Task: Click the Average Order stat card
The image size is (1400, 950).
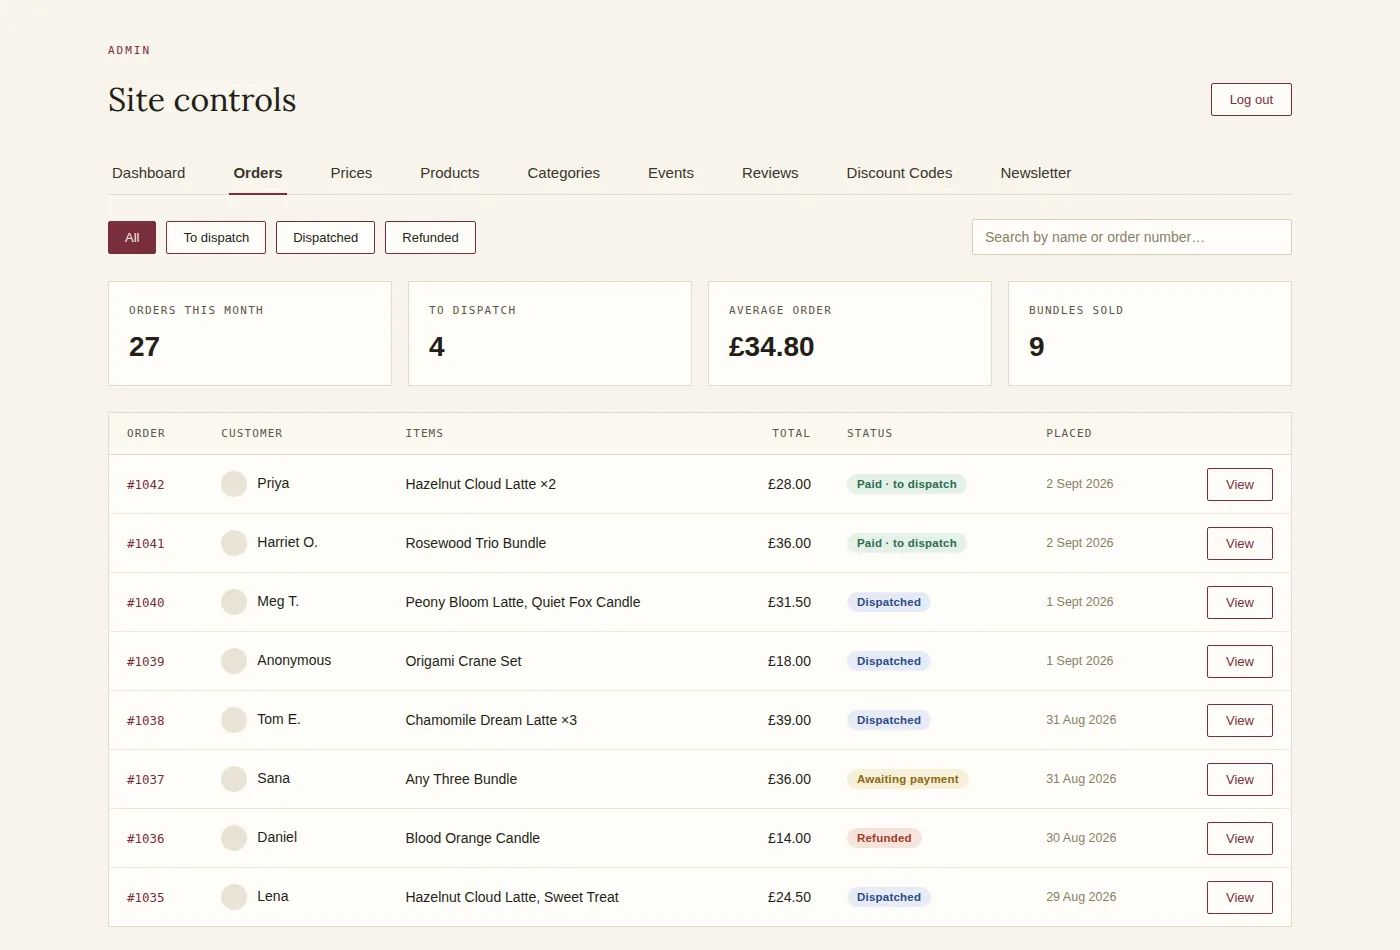Action: [x=850, y=333]
